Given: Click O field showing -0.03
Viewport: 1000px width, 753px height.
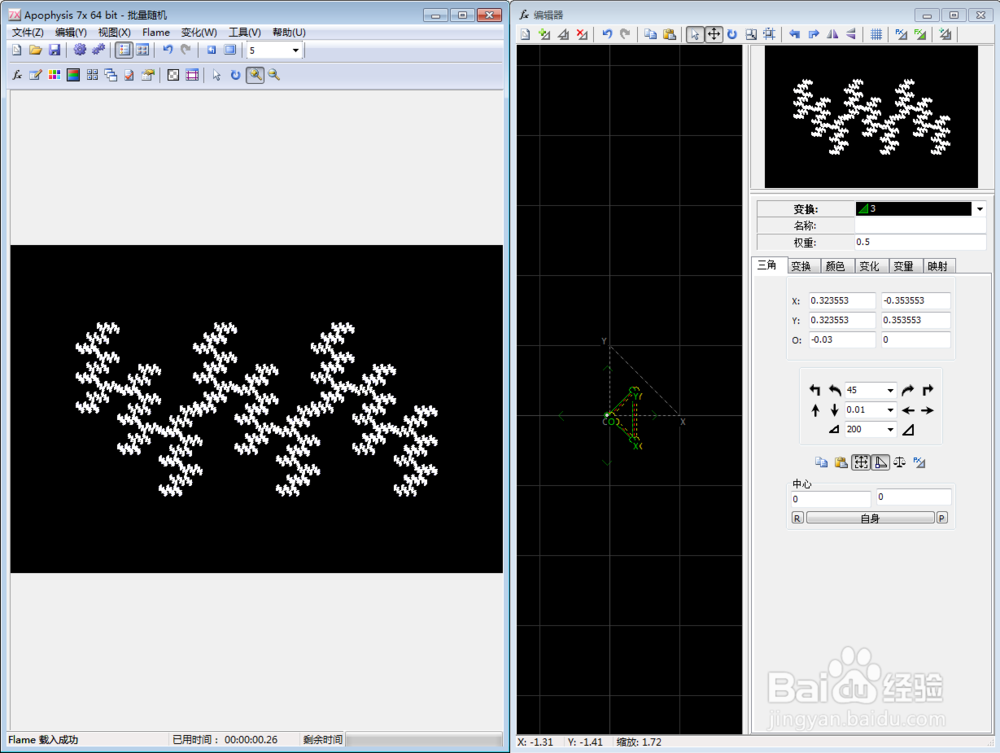Looking at the screenshot, I should click(842, 340).
